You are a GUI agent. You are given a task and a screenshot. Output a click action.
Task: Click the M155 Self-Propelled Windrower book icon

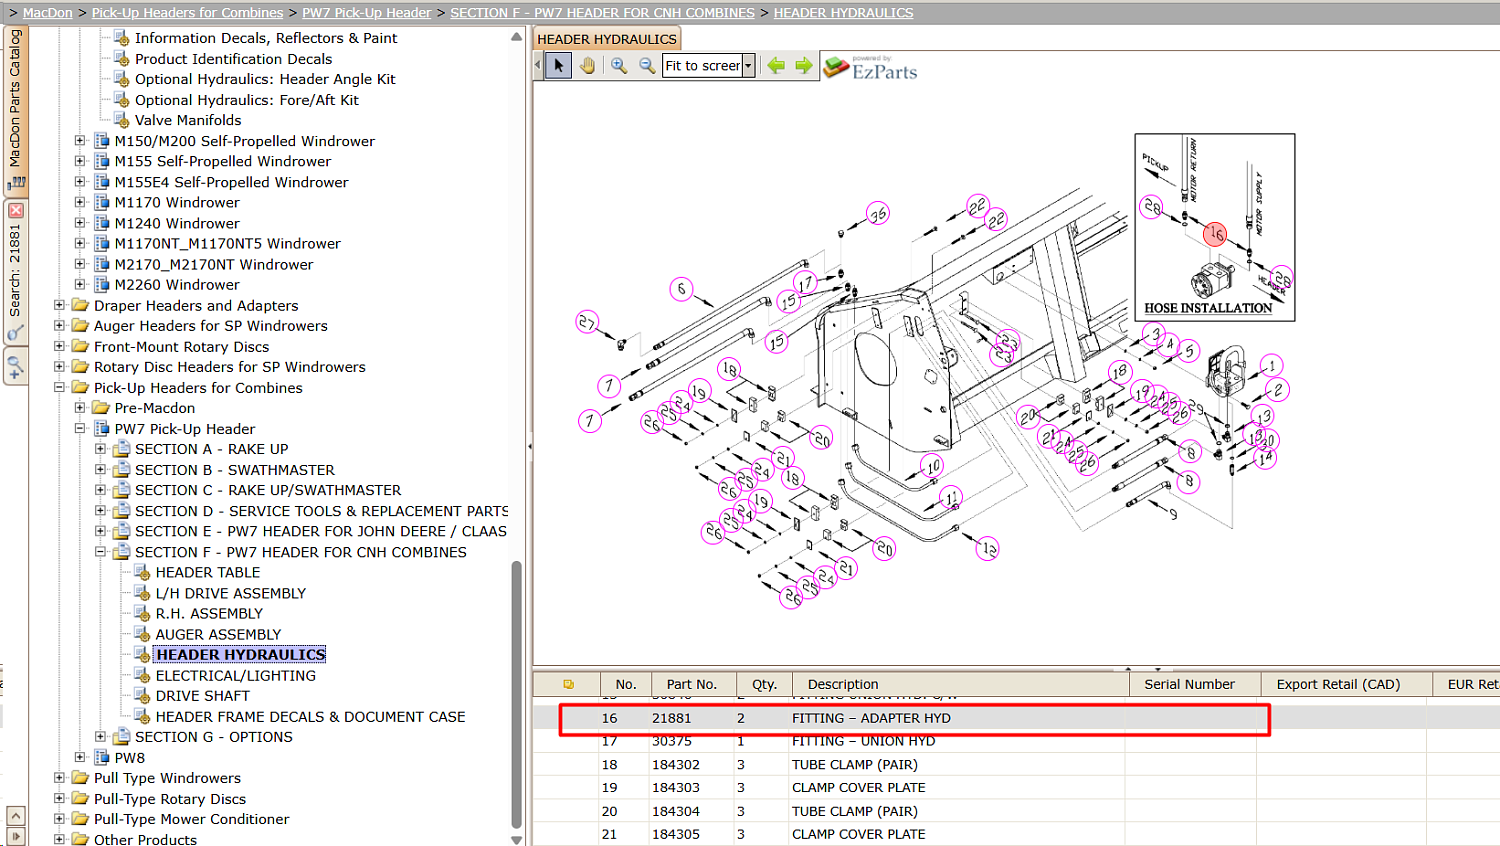tap(101, 161)
